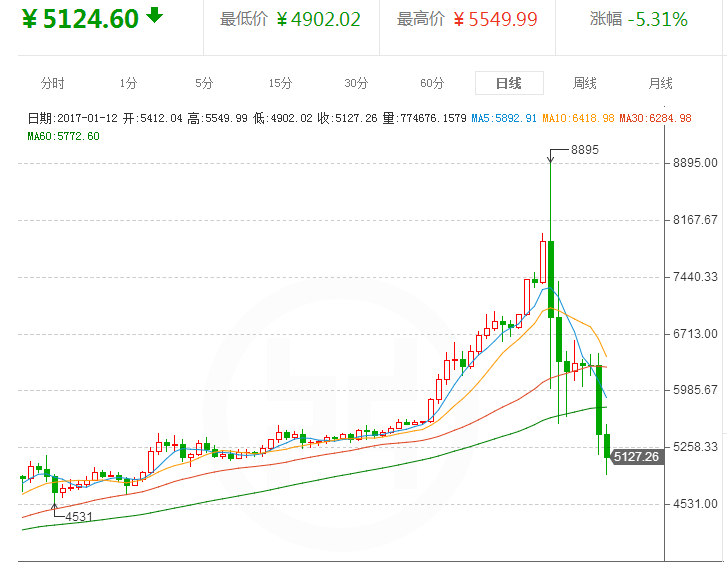This screenshot has height=562, width=727.
Task: Click the tall green candlestick at the 8895 peak
Action: 551,279
